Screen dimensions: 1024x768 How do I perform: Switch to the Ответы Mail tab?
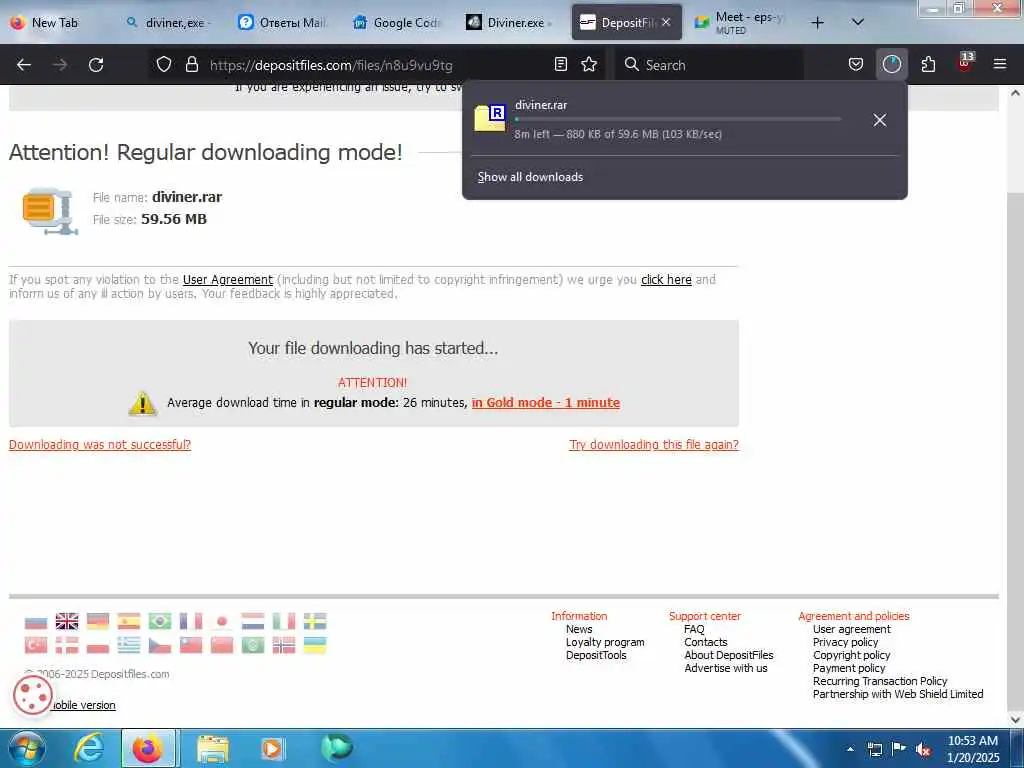tap(284, 22)
